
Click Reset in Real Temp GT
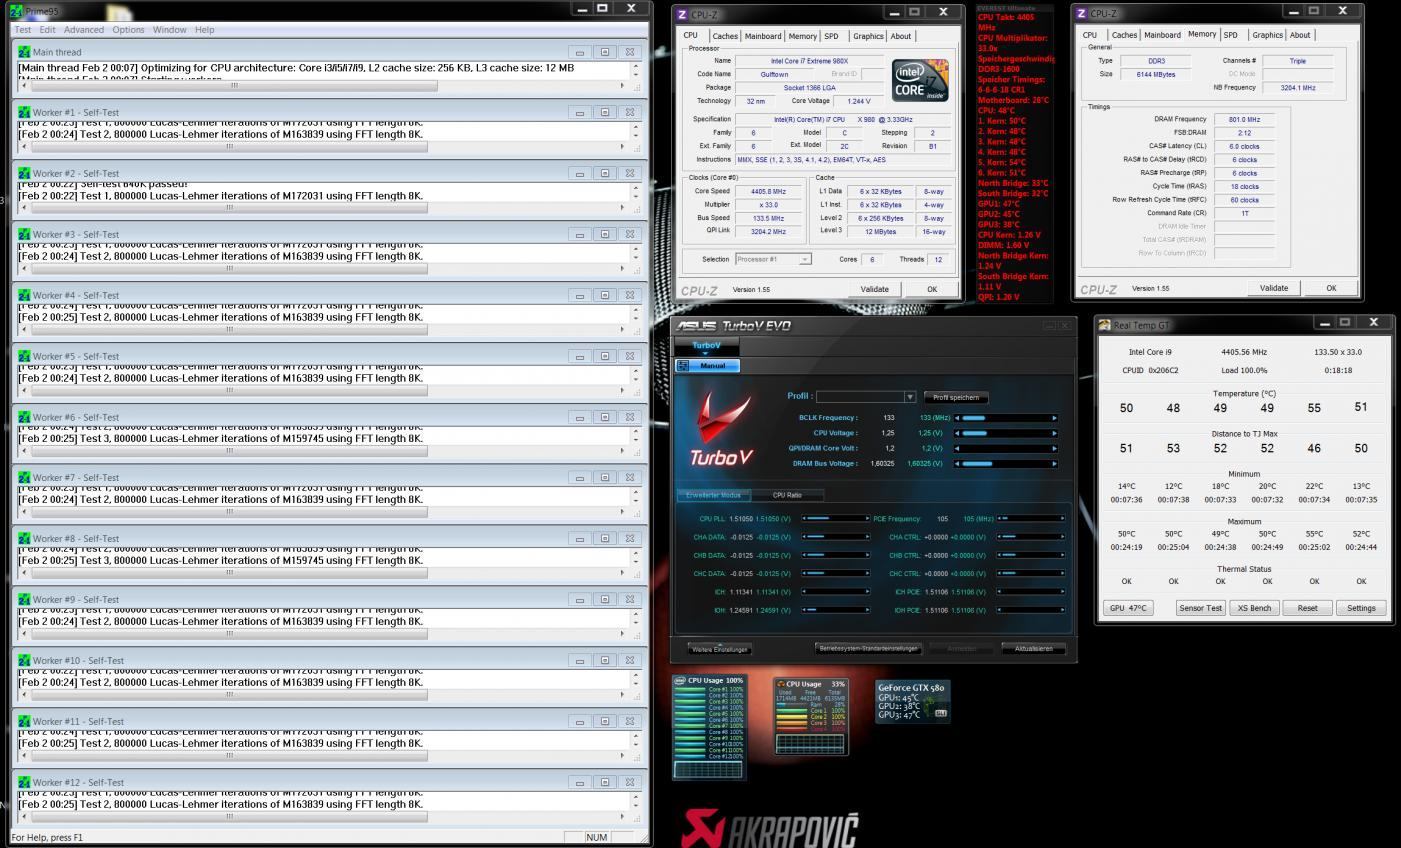[1307, 608]
